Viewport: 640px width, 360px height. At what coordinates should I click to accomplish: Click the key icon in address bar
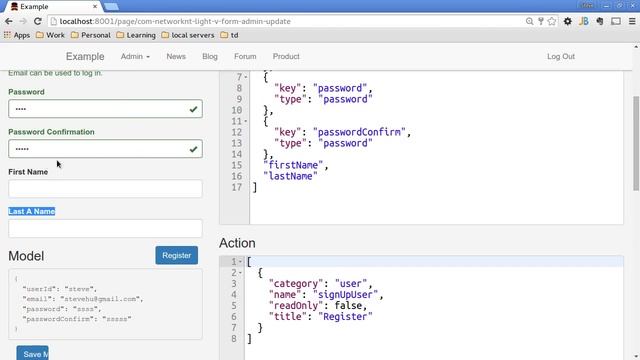541,21
